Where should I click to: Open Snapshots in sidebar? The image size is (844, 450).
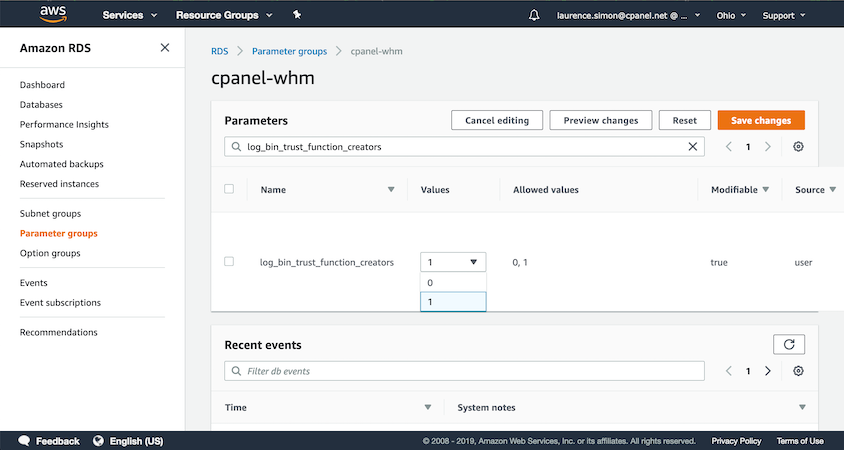click(41, 144)
